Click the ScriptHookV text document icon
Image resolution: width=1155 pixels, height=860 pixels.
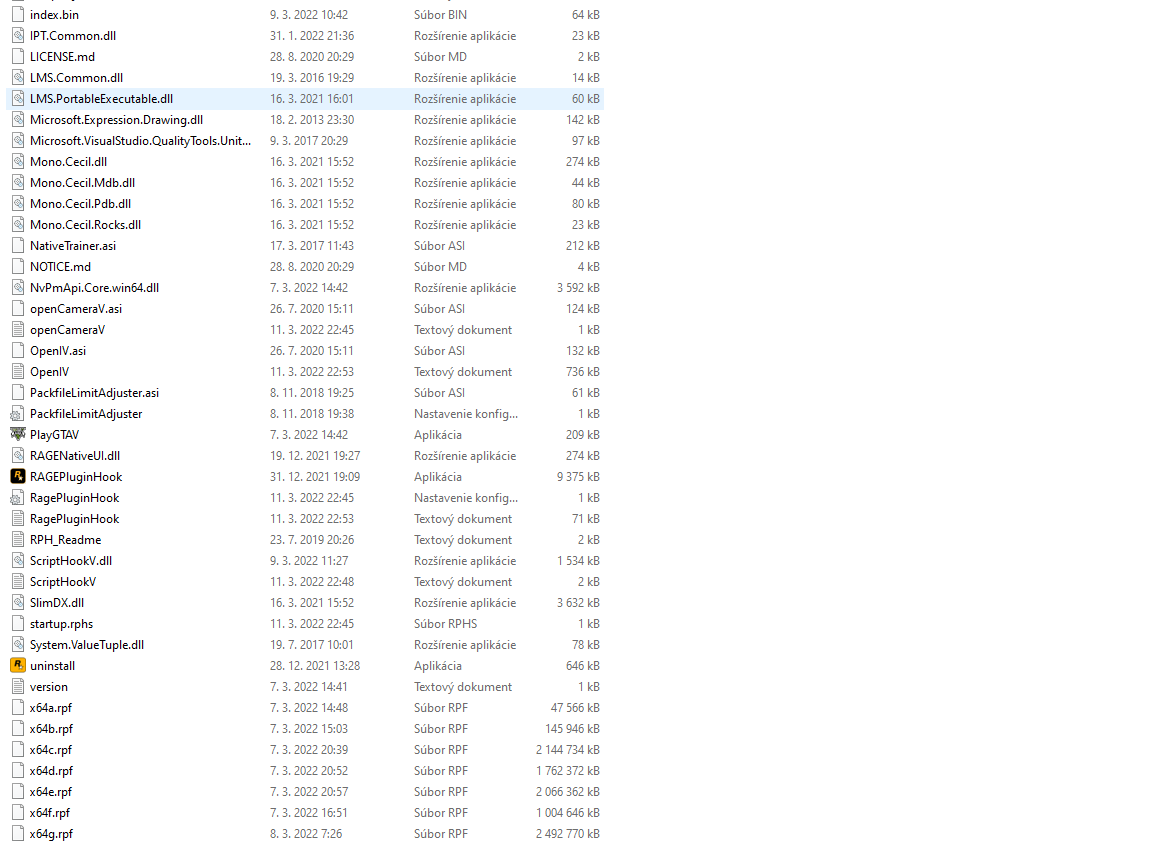[x=18, y=582]
